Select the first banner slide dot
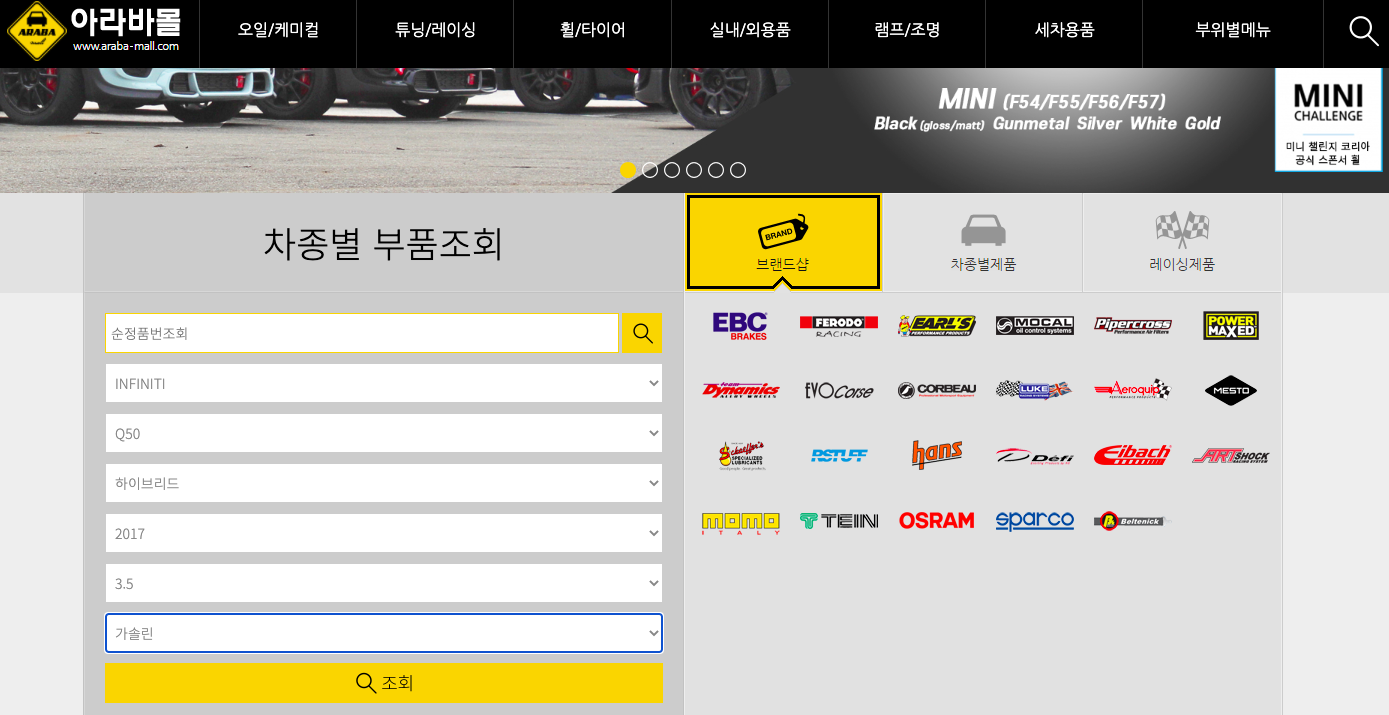The width and height of the screenshot is (1389, 715). pyautogui.click(x=628, y=170)
